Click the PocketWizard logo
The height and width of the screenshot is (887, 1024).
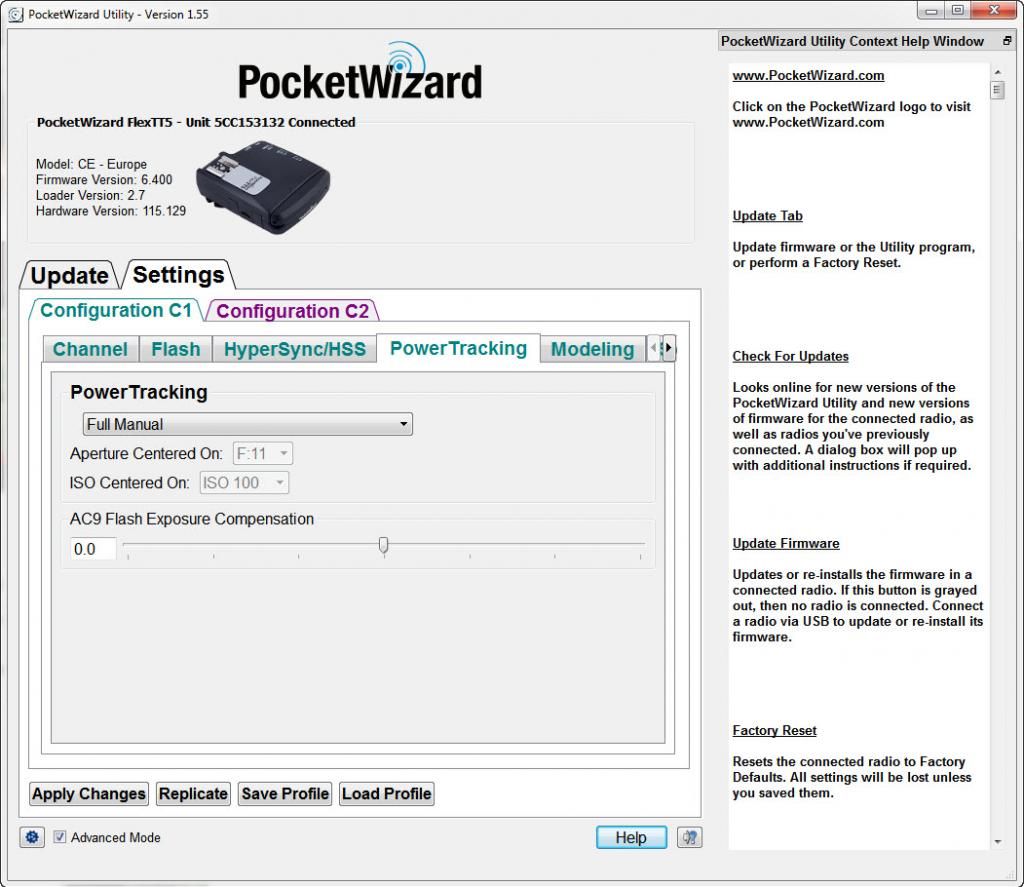(x=360, y=73)
